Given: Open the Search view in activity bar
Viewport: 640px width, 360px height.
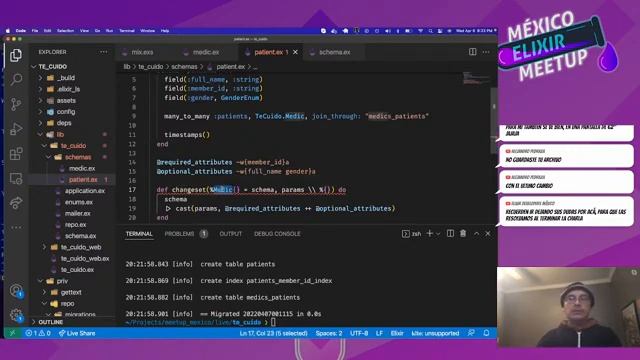Looking at the screenshot, I should pyautogui.click(x=16, y=79).
